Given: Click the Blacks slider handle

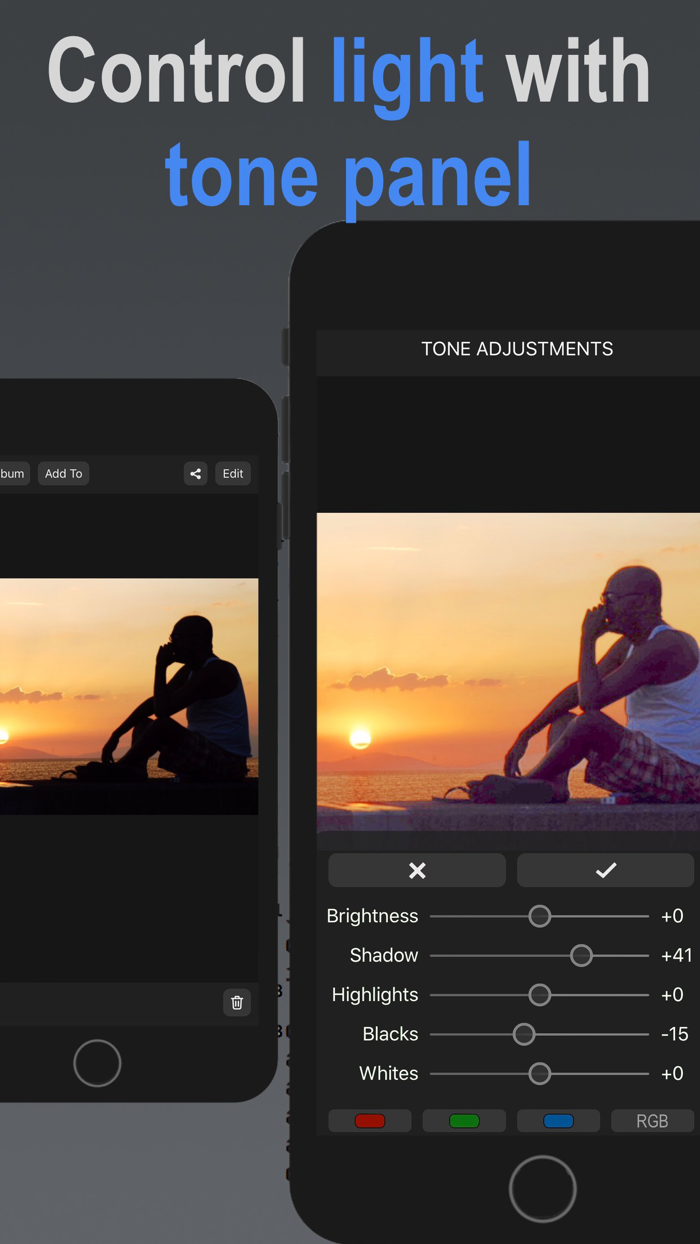Looking at the screenshot, I should 524,1034.
